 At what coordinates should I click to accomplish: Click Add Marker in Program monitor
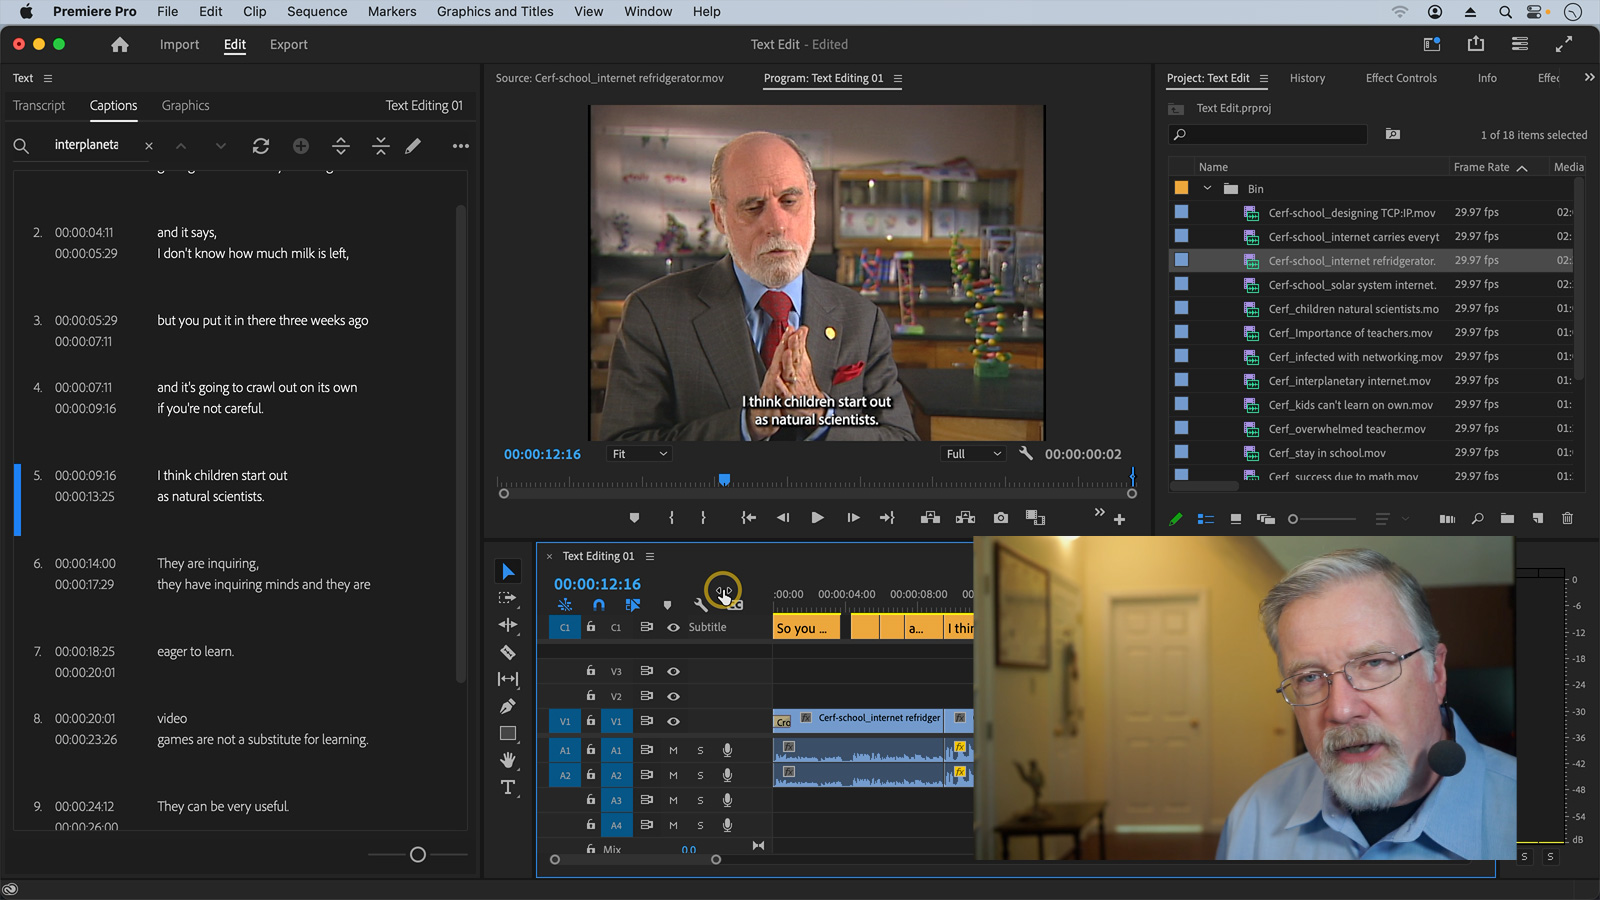(x=634, y=518)
